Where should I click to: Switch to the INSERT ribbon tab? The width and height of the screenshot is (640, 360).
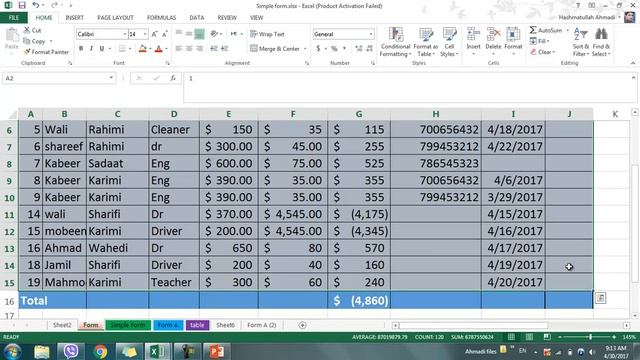coord(74,18)
